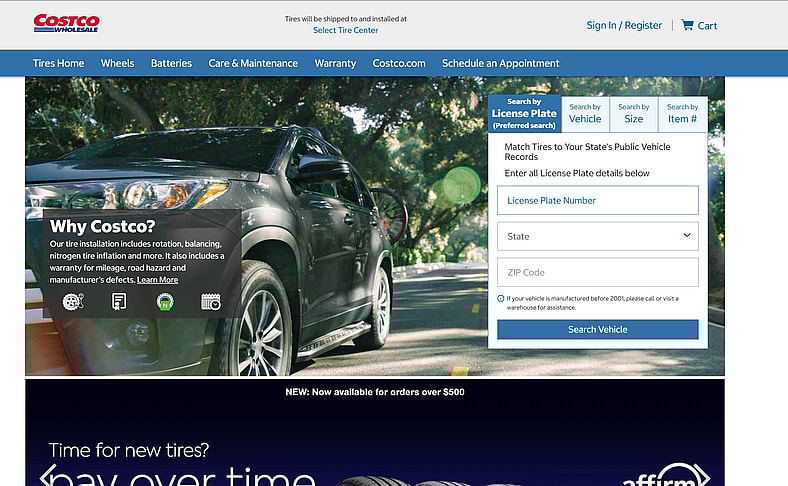788x486 pixels.
Task: Open Tires Home in the navigation bar
Action: pyautogui.click(x=58, y=63)
